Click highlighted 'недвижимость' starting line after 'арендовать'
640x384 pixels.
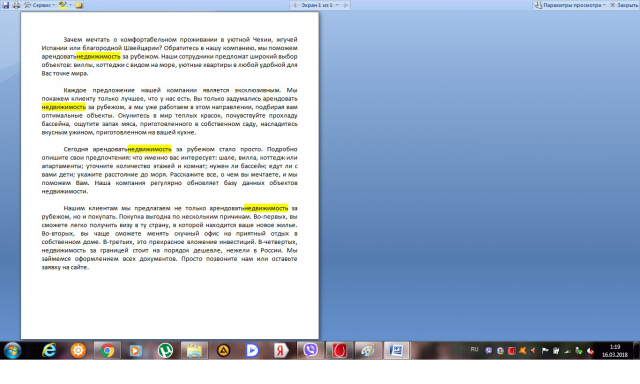(64, 107)
